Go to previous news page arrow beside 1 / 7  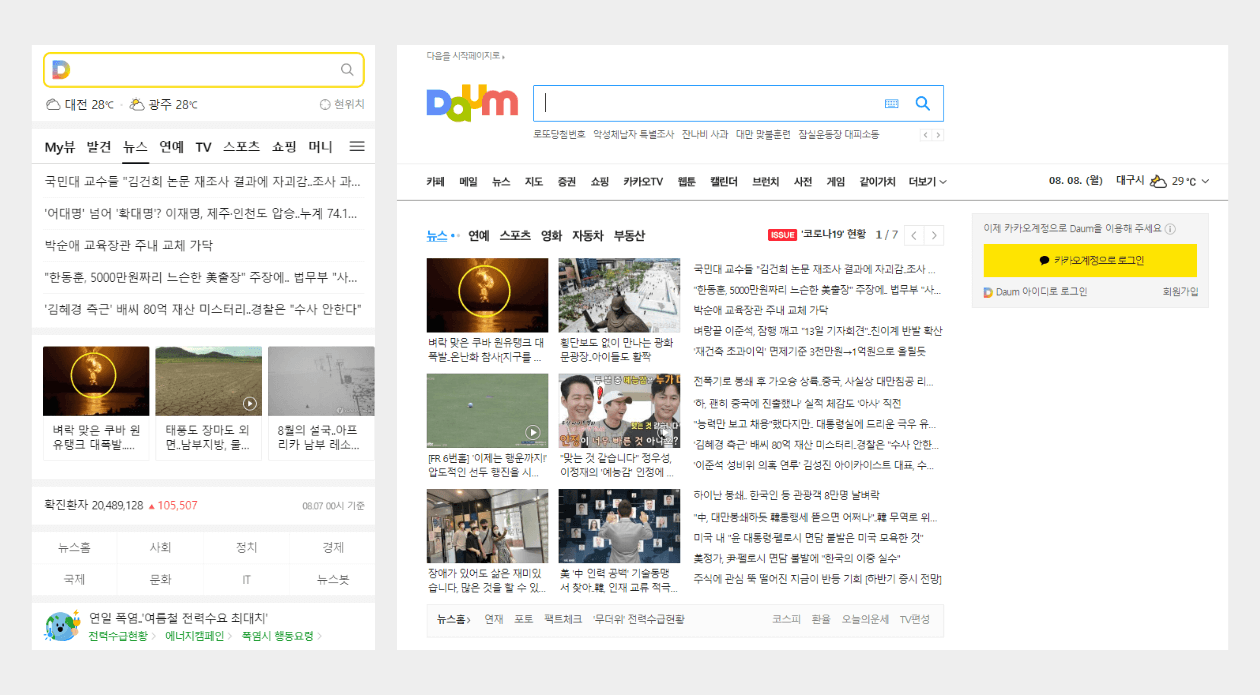913,236
